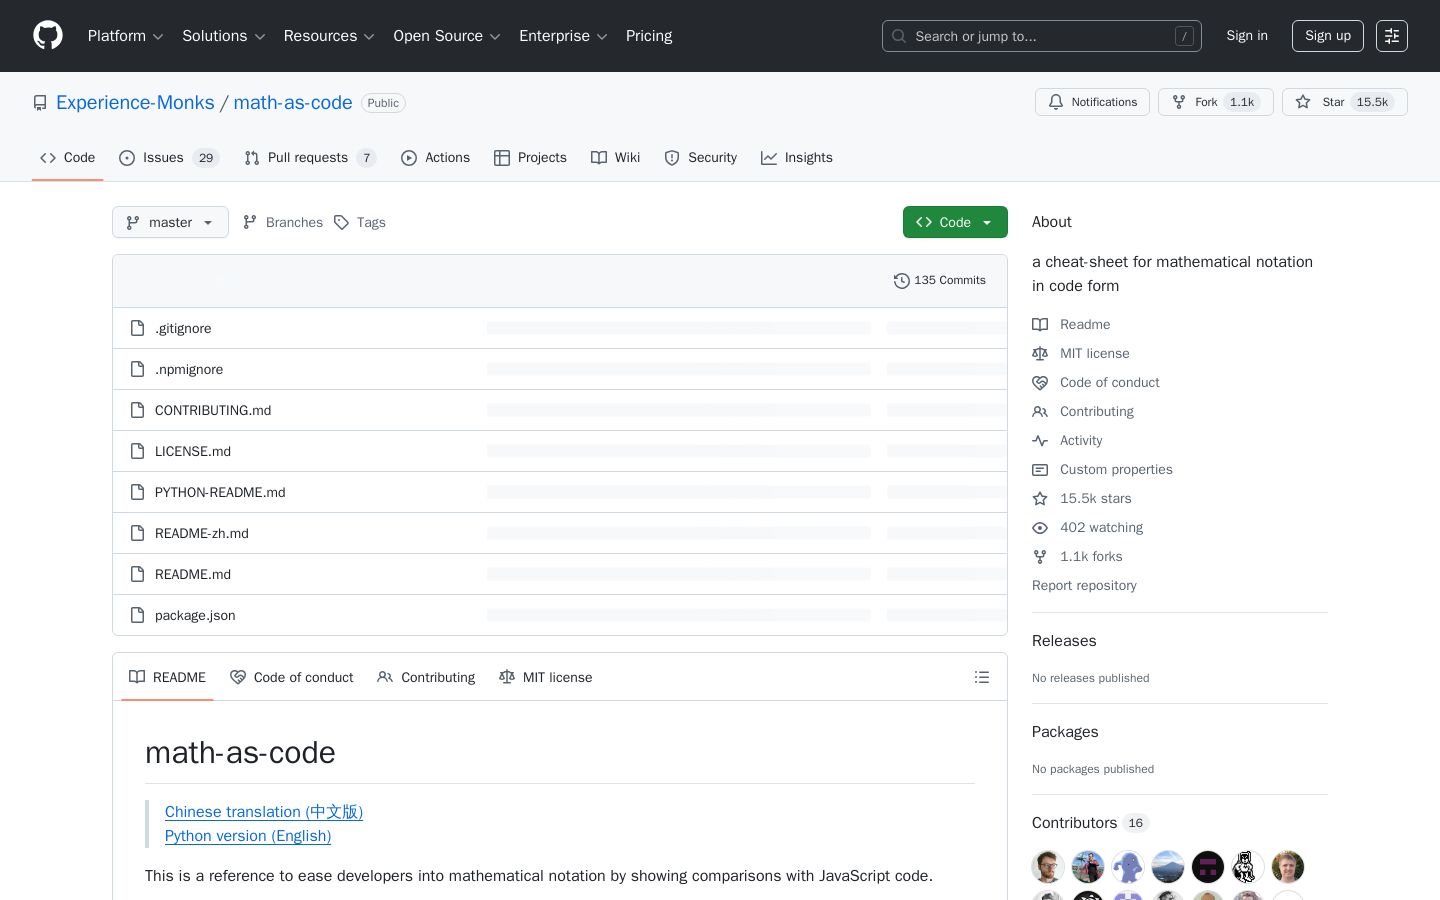Expand the green Code dropdown button
The width and height of the screenshot is (1440, 900).
[x=955, y=222]
